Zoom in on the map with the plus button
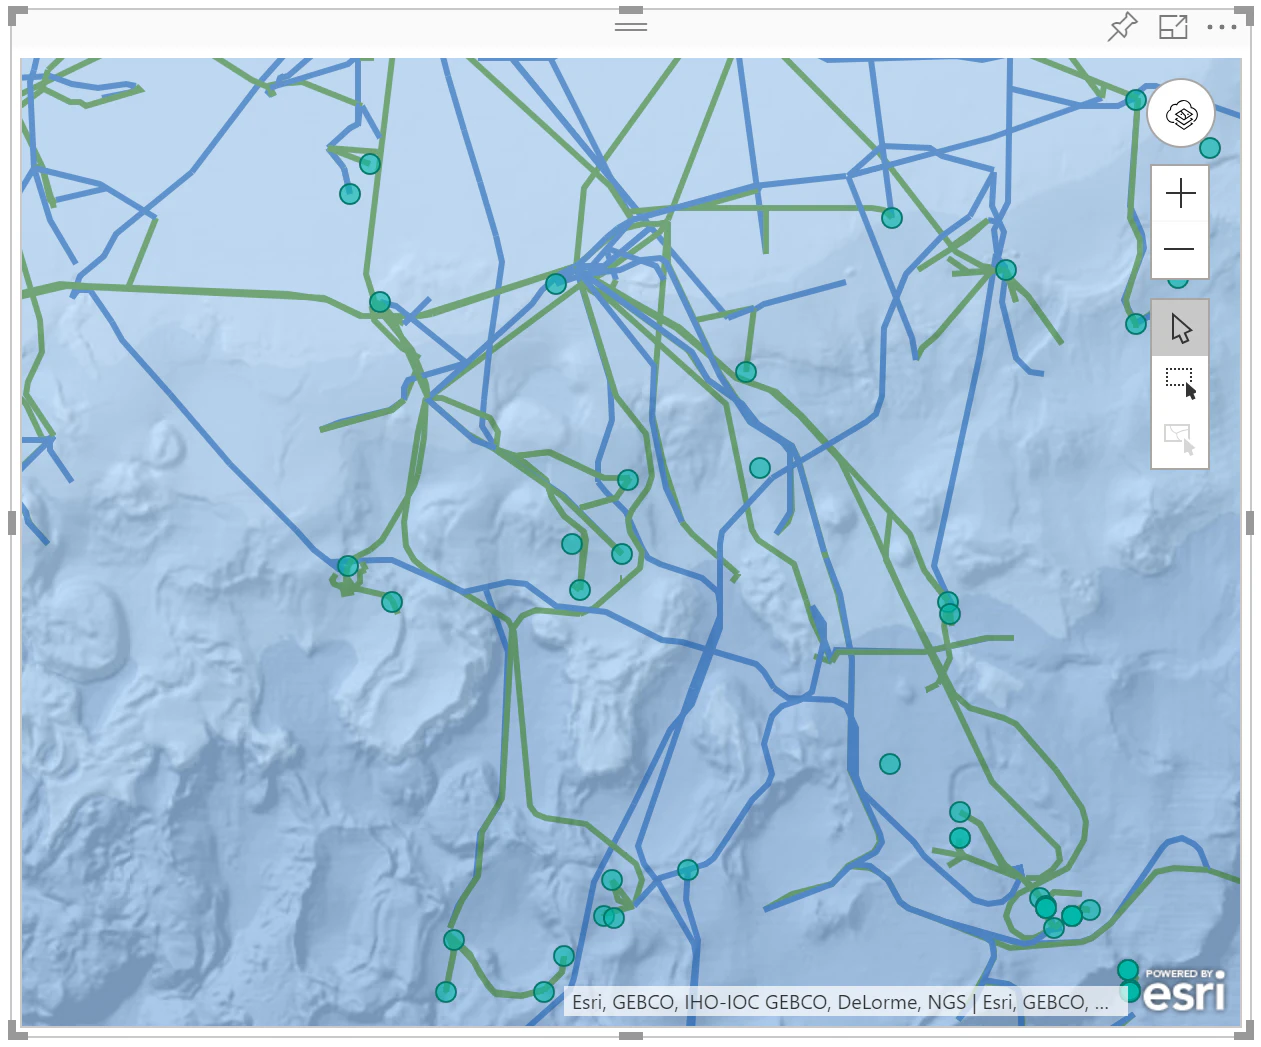 coord(1180,193)
